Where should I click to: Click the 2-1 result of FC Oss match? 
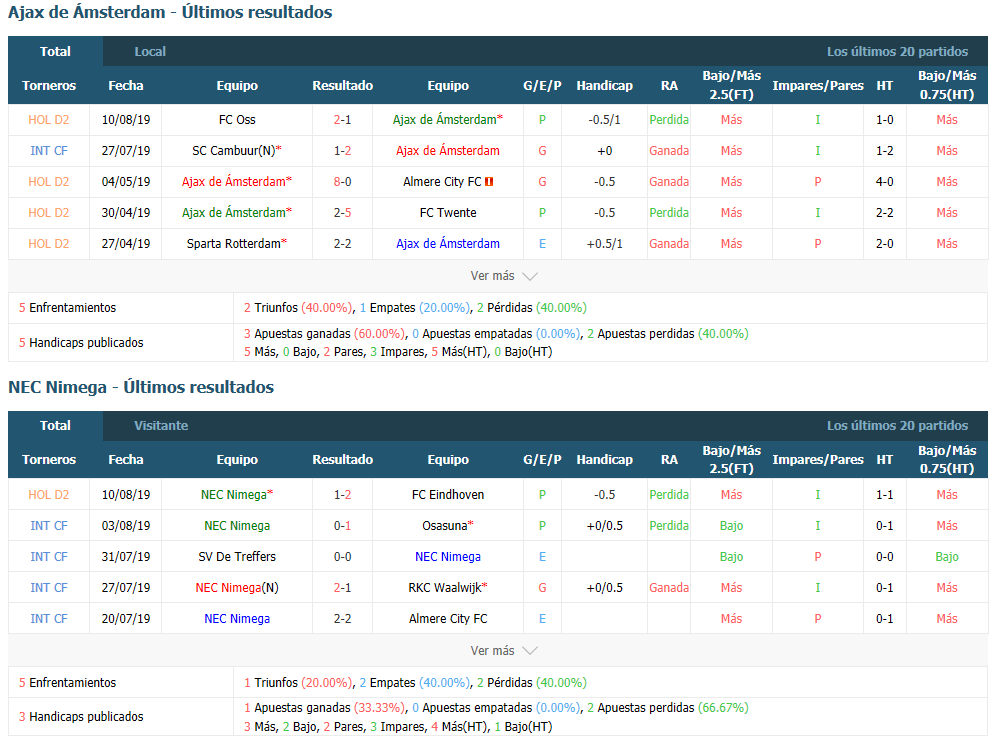[342, 120]
